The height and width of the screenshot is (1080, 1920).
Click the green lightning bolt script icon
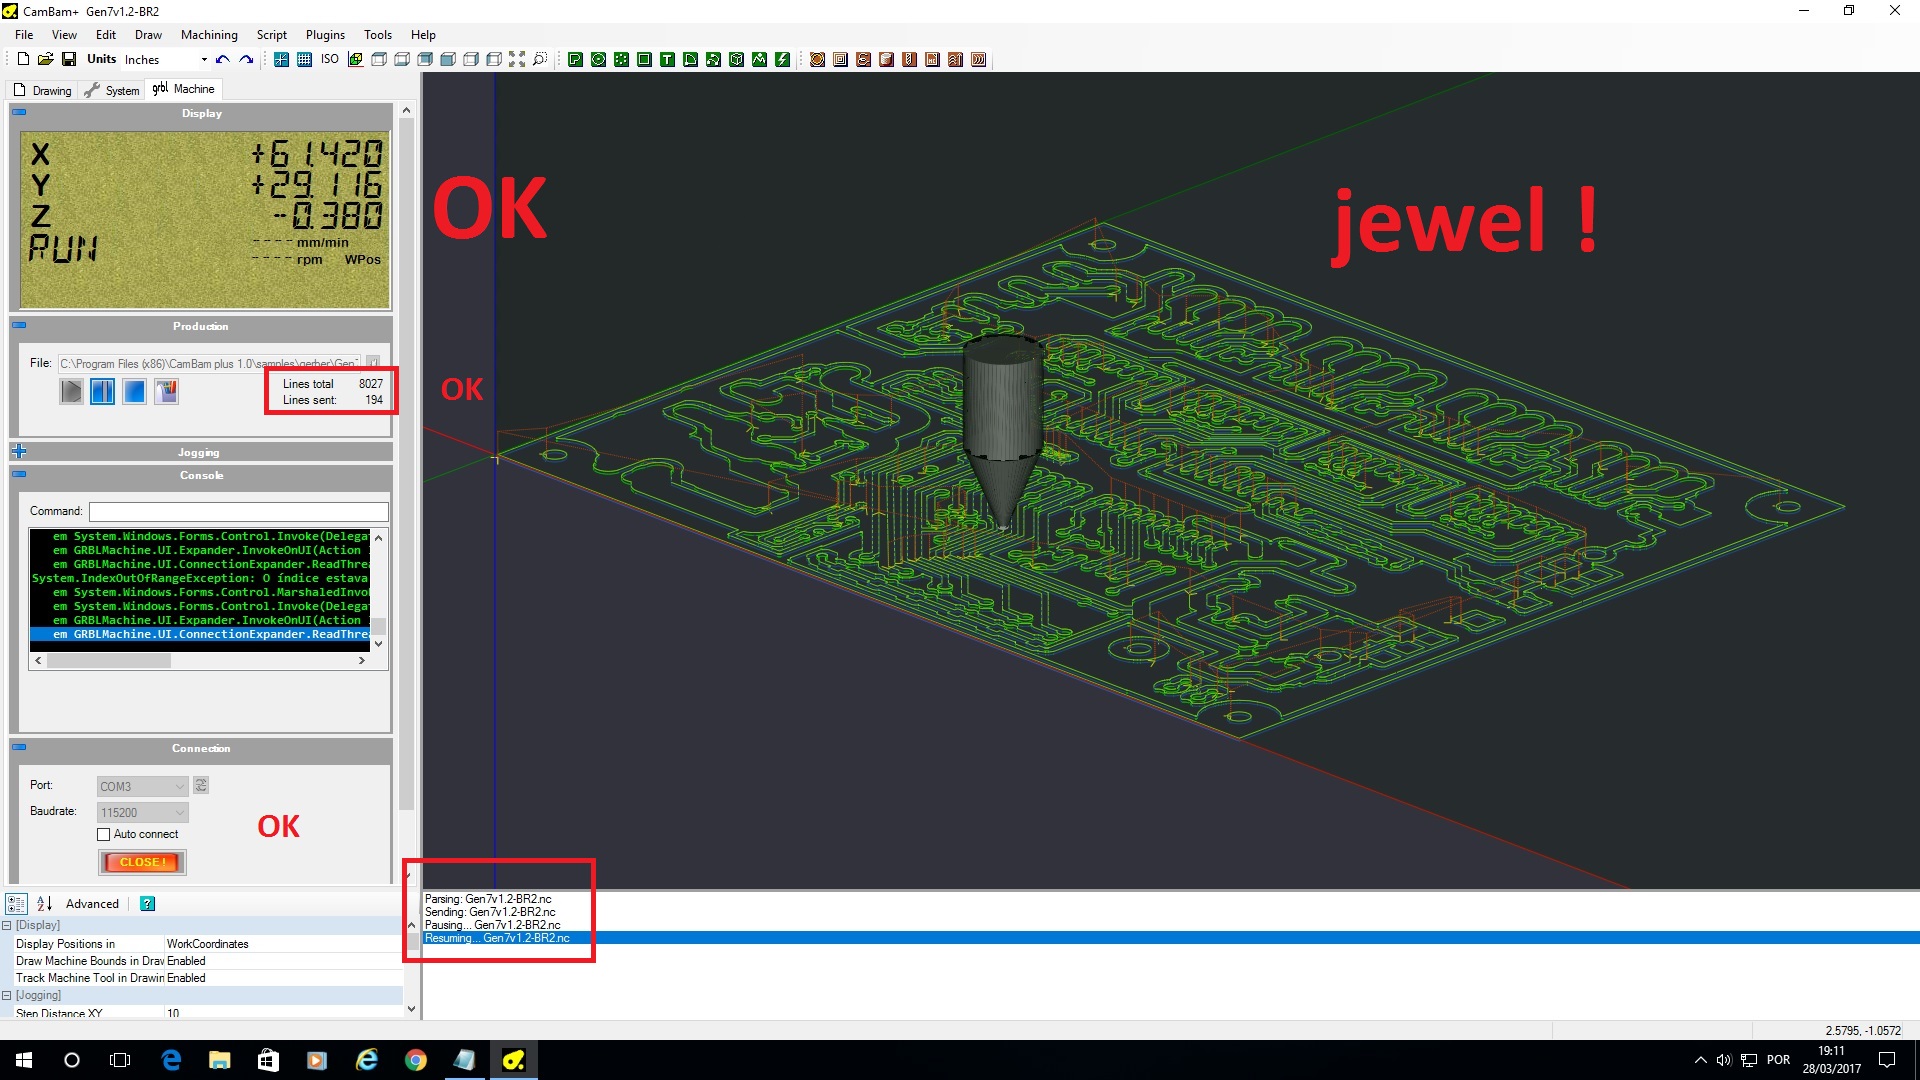pyautogui.click(x=782, y=59)
